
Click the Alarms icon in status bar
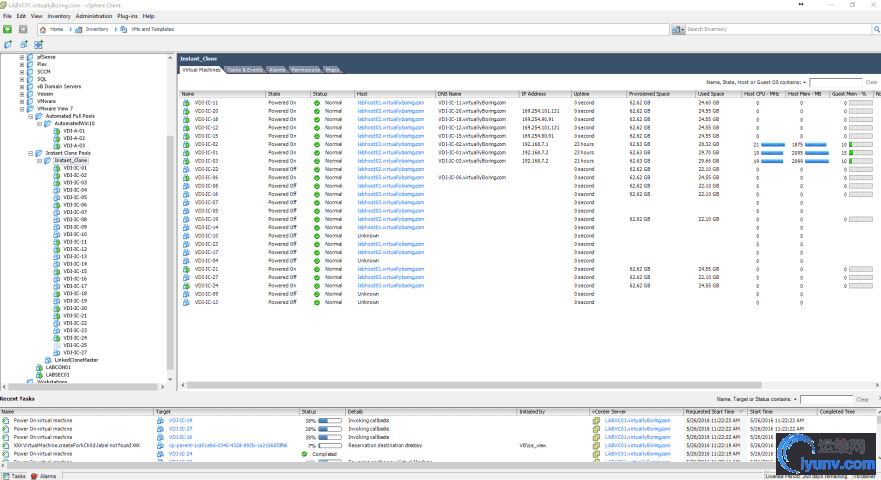point(34,476)
